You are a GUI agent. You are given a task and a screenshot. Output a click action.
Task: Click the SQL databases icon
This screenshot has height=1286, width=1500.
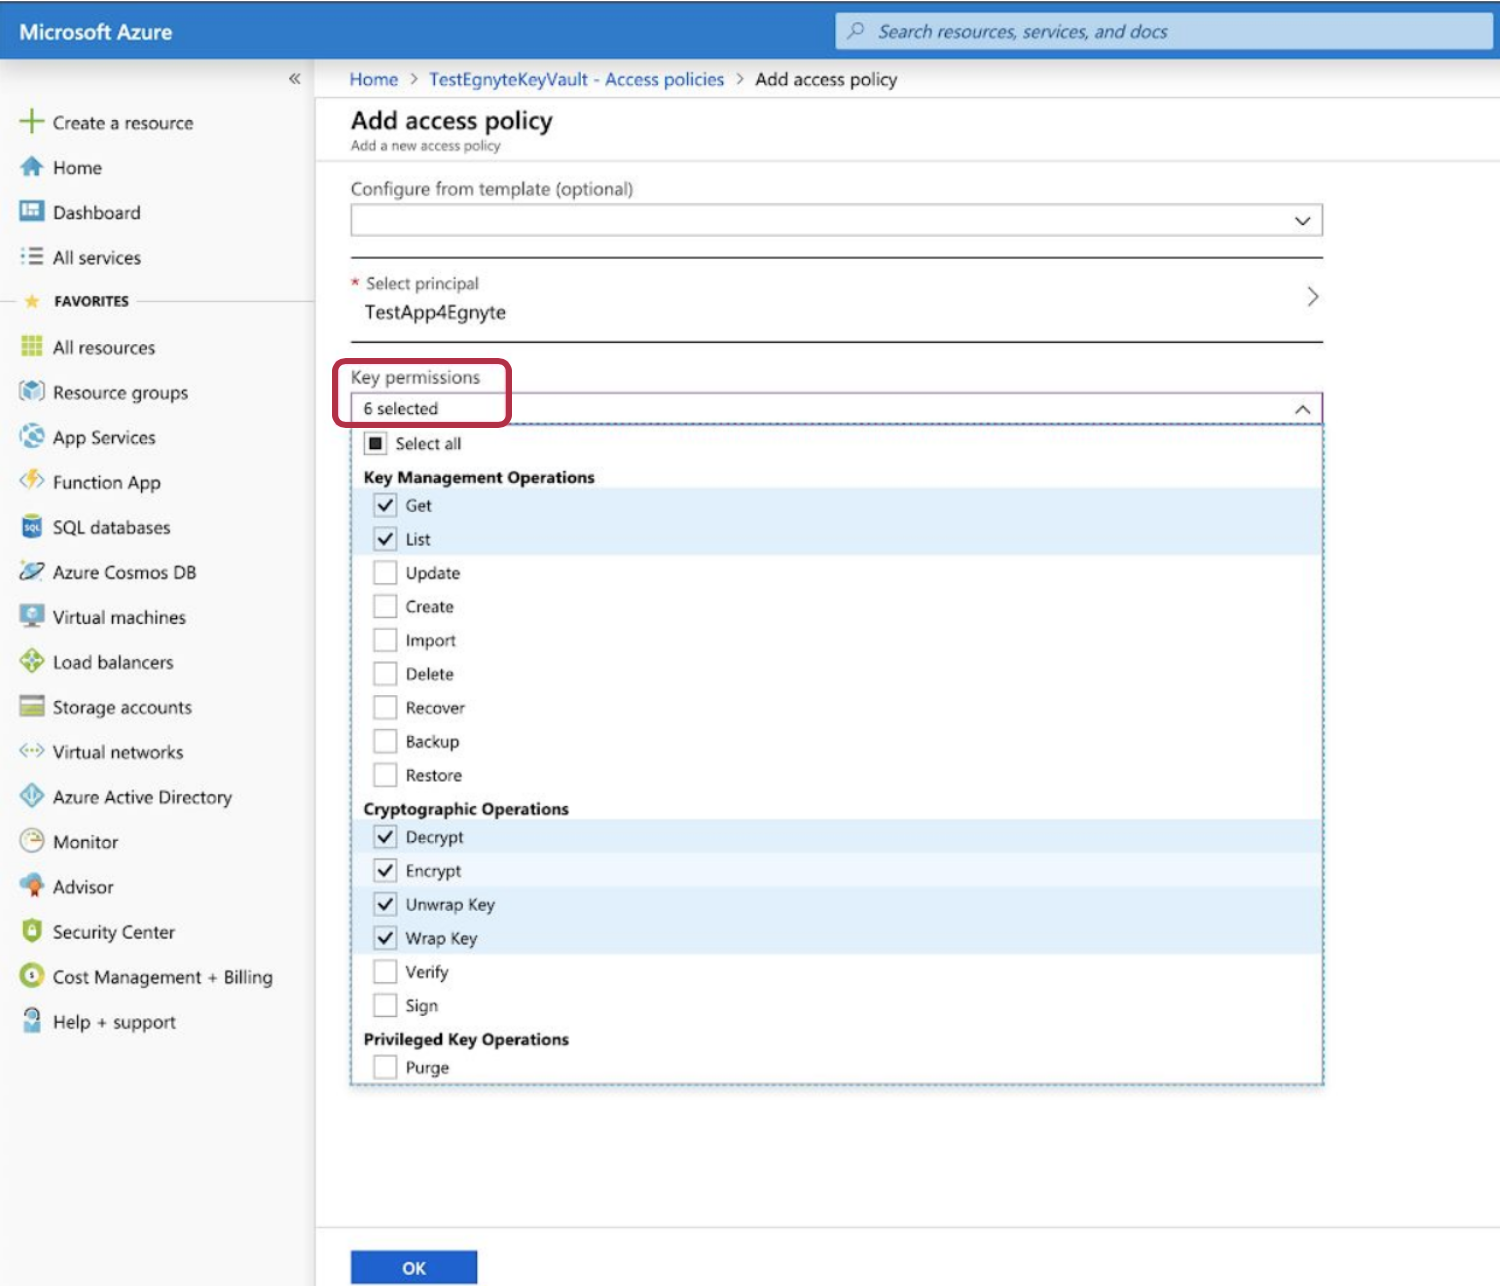(x=32, y=526)
